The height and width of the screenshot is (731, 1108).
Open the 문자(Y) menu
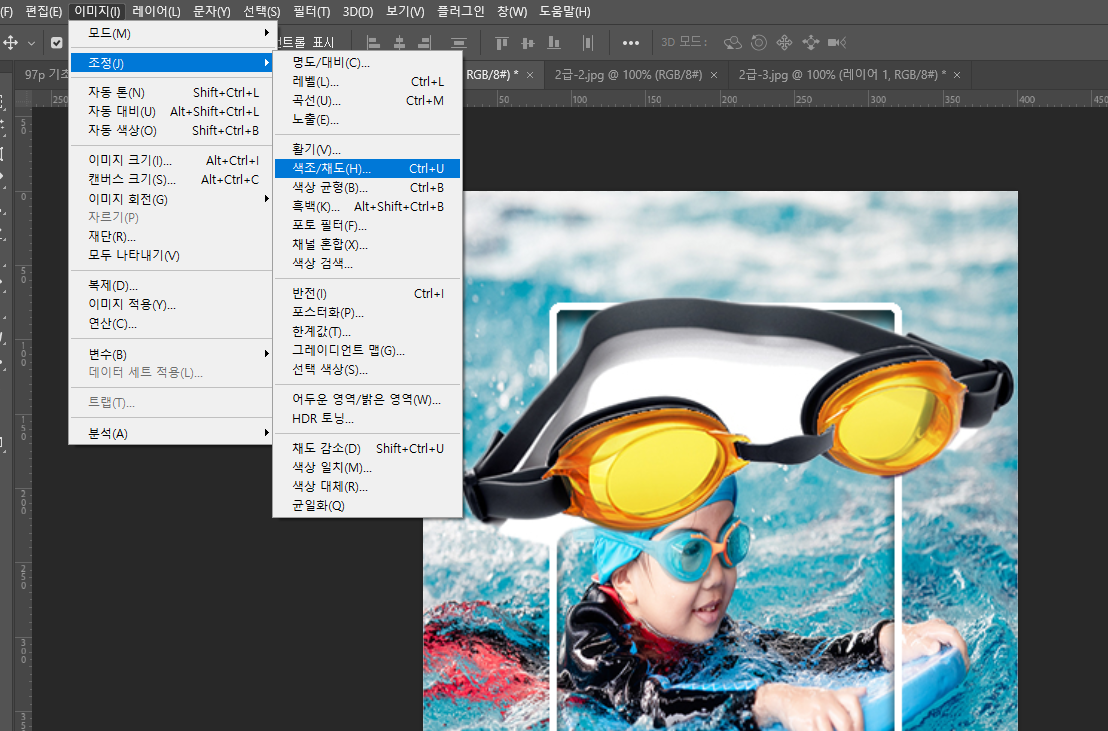[212, 11]
